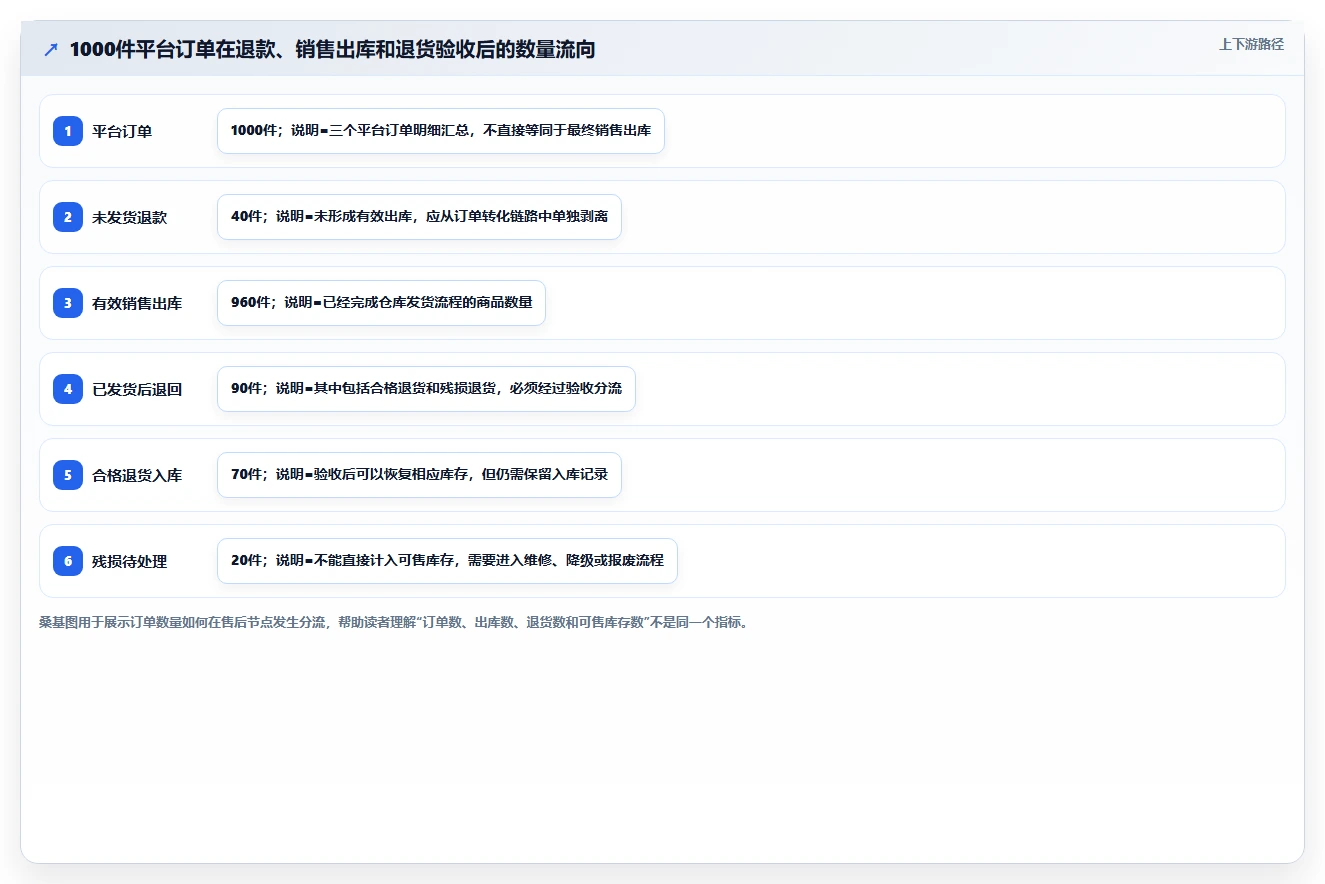Click step number 5 badge for 合格退货入库
Image resolution: width=1325 pixels, height=884 pixels.
point(68,475)
